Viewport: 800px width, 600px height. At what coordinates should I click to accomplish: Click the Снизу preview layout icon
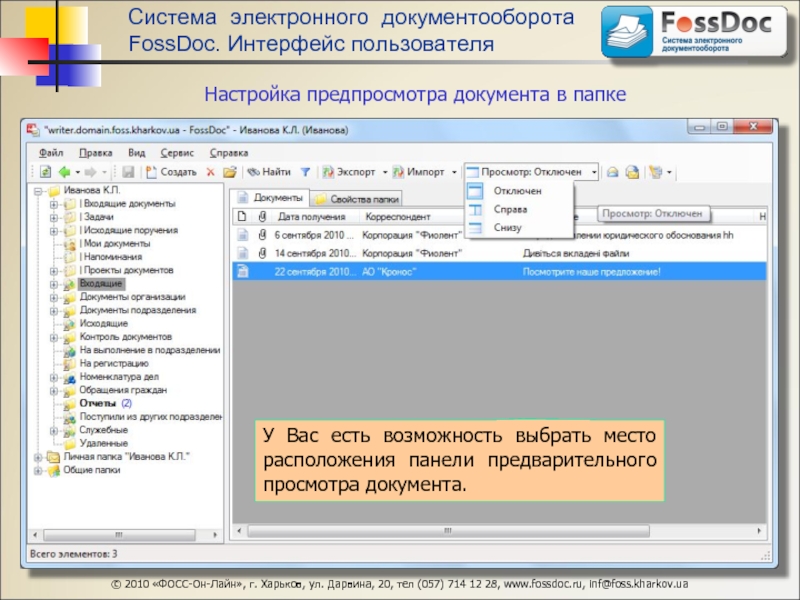point(475,228)
